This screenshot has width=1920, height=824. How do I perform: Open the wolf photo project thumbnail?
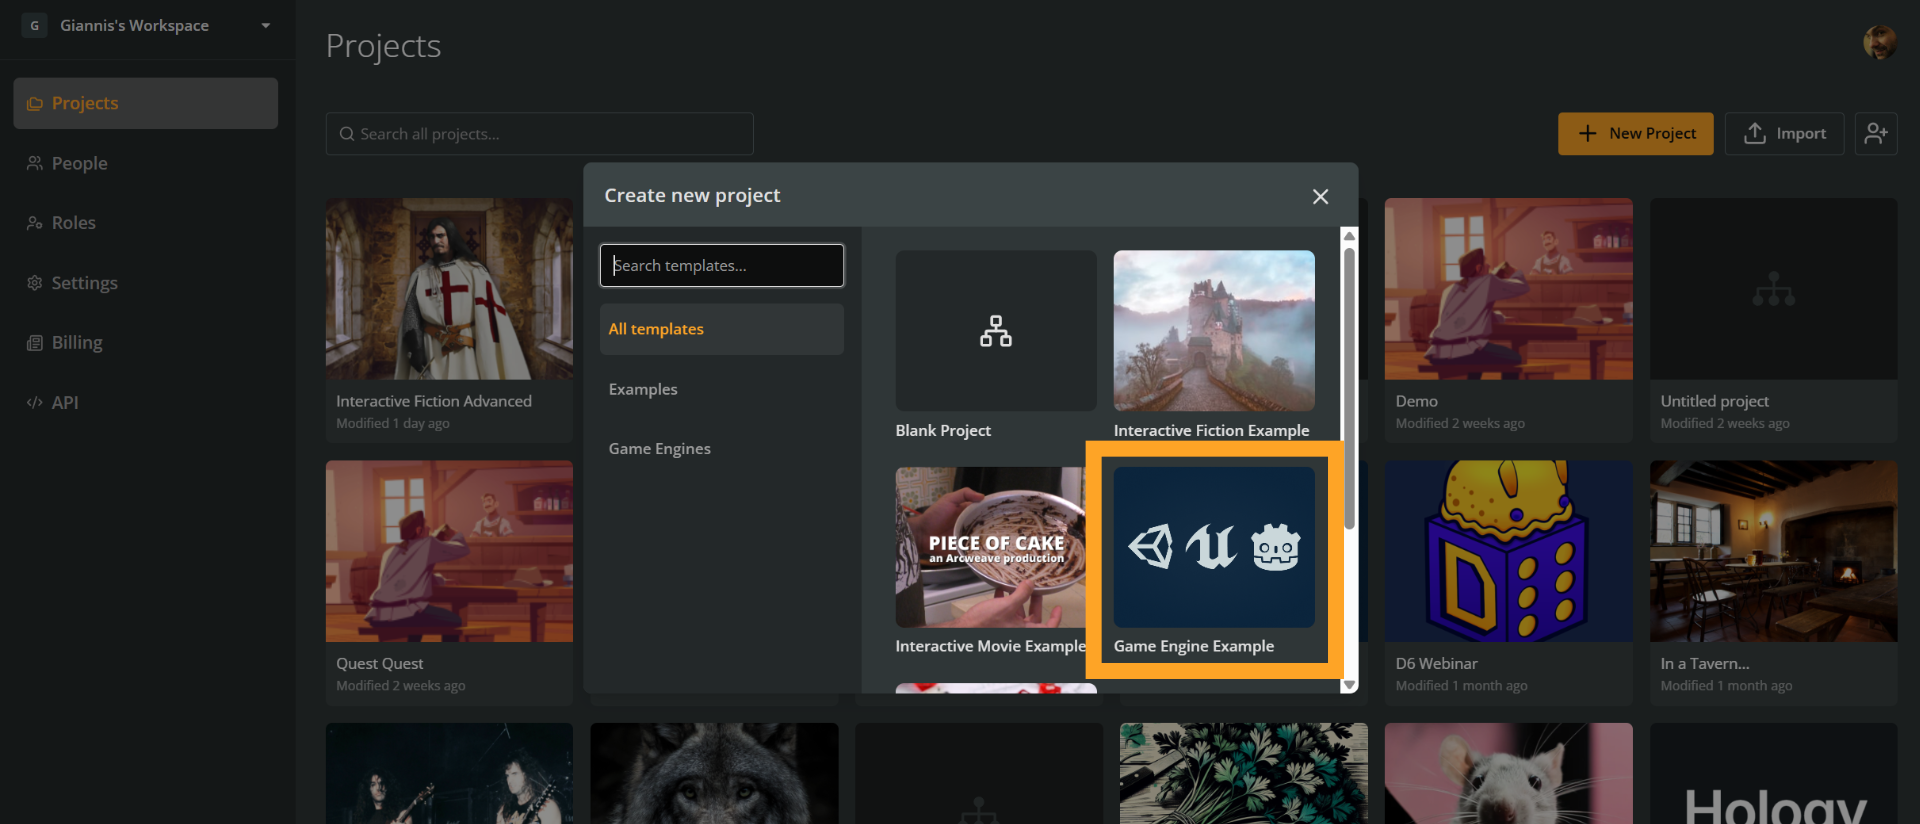tap(714, 774)
